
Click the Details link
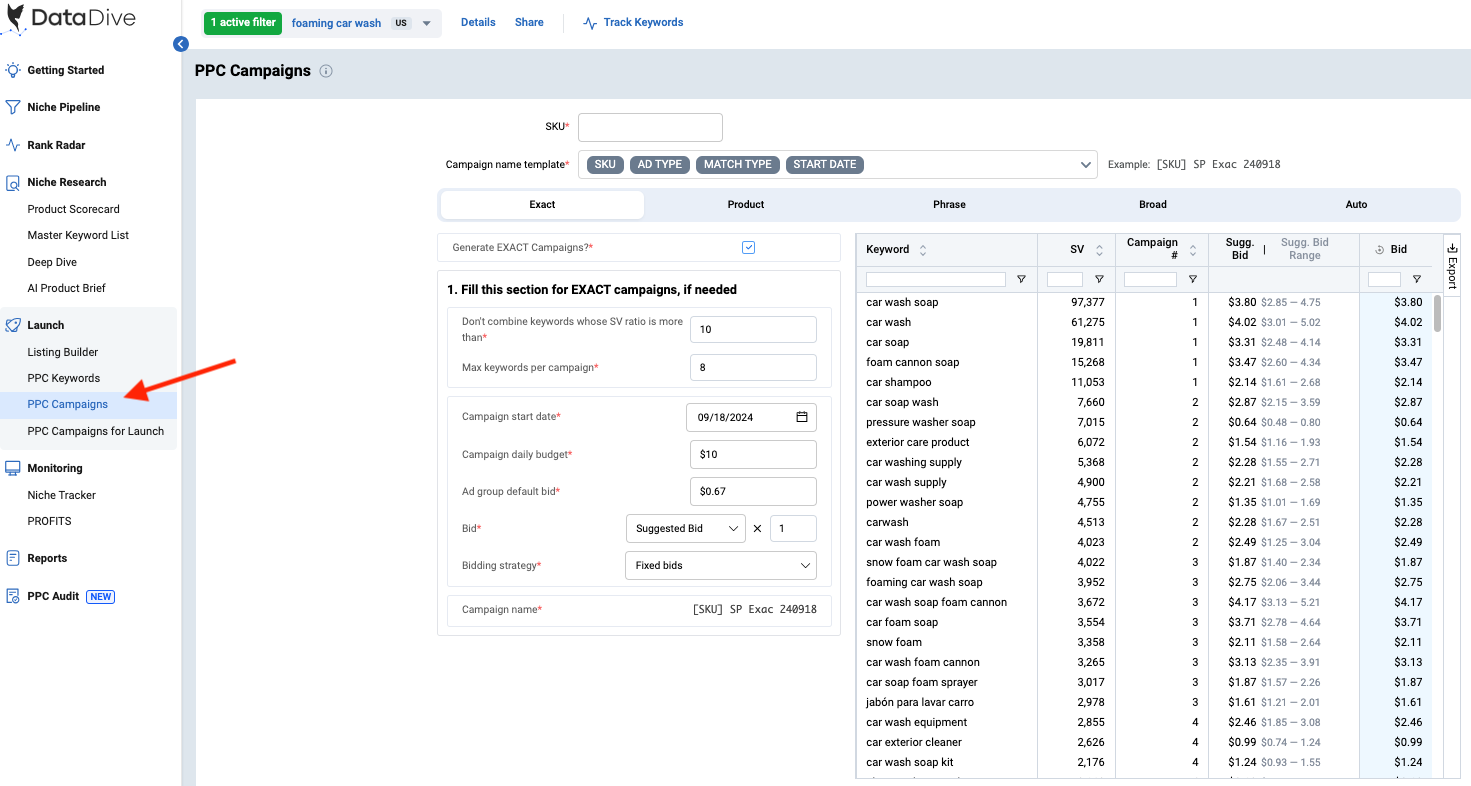tap(478, 22)
